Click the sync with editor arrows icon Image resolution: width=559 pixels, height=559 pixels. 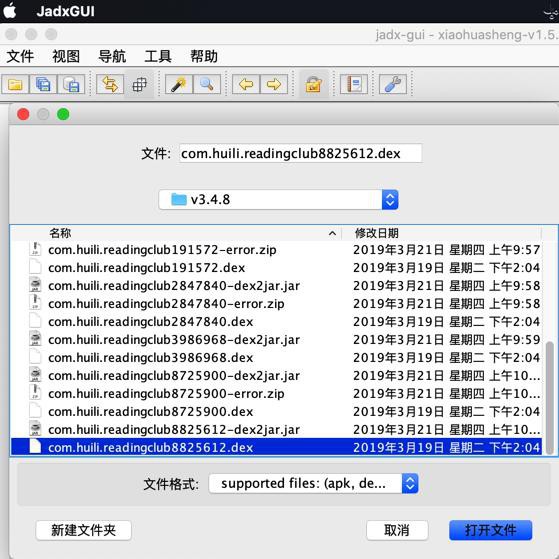110,84
